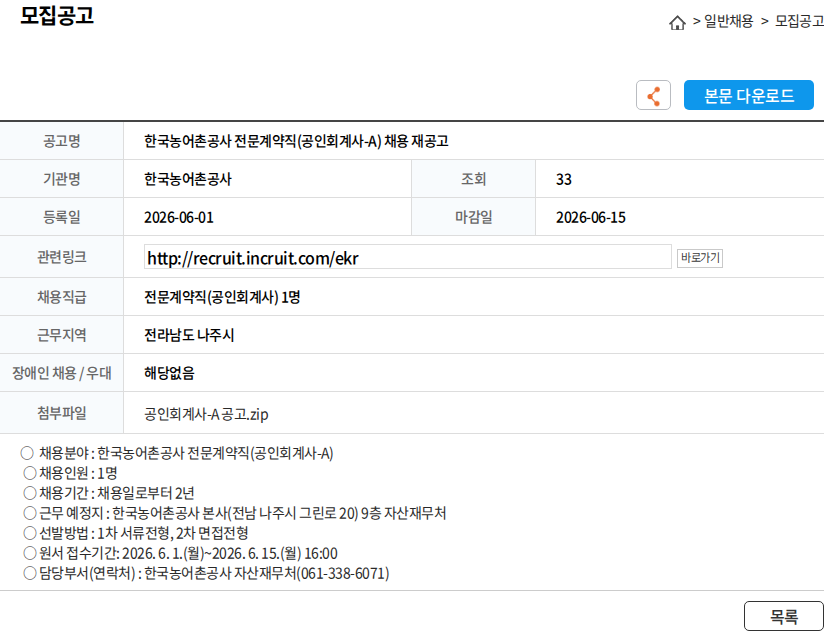Viewport: 824px width, 631px height.
Task: Click the view count value 33
Action: click(x=563, y=179)
